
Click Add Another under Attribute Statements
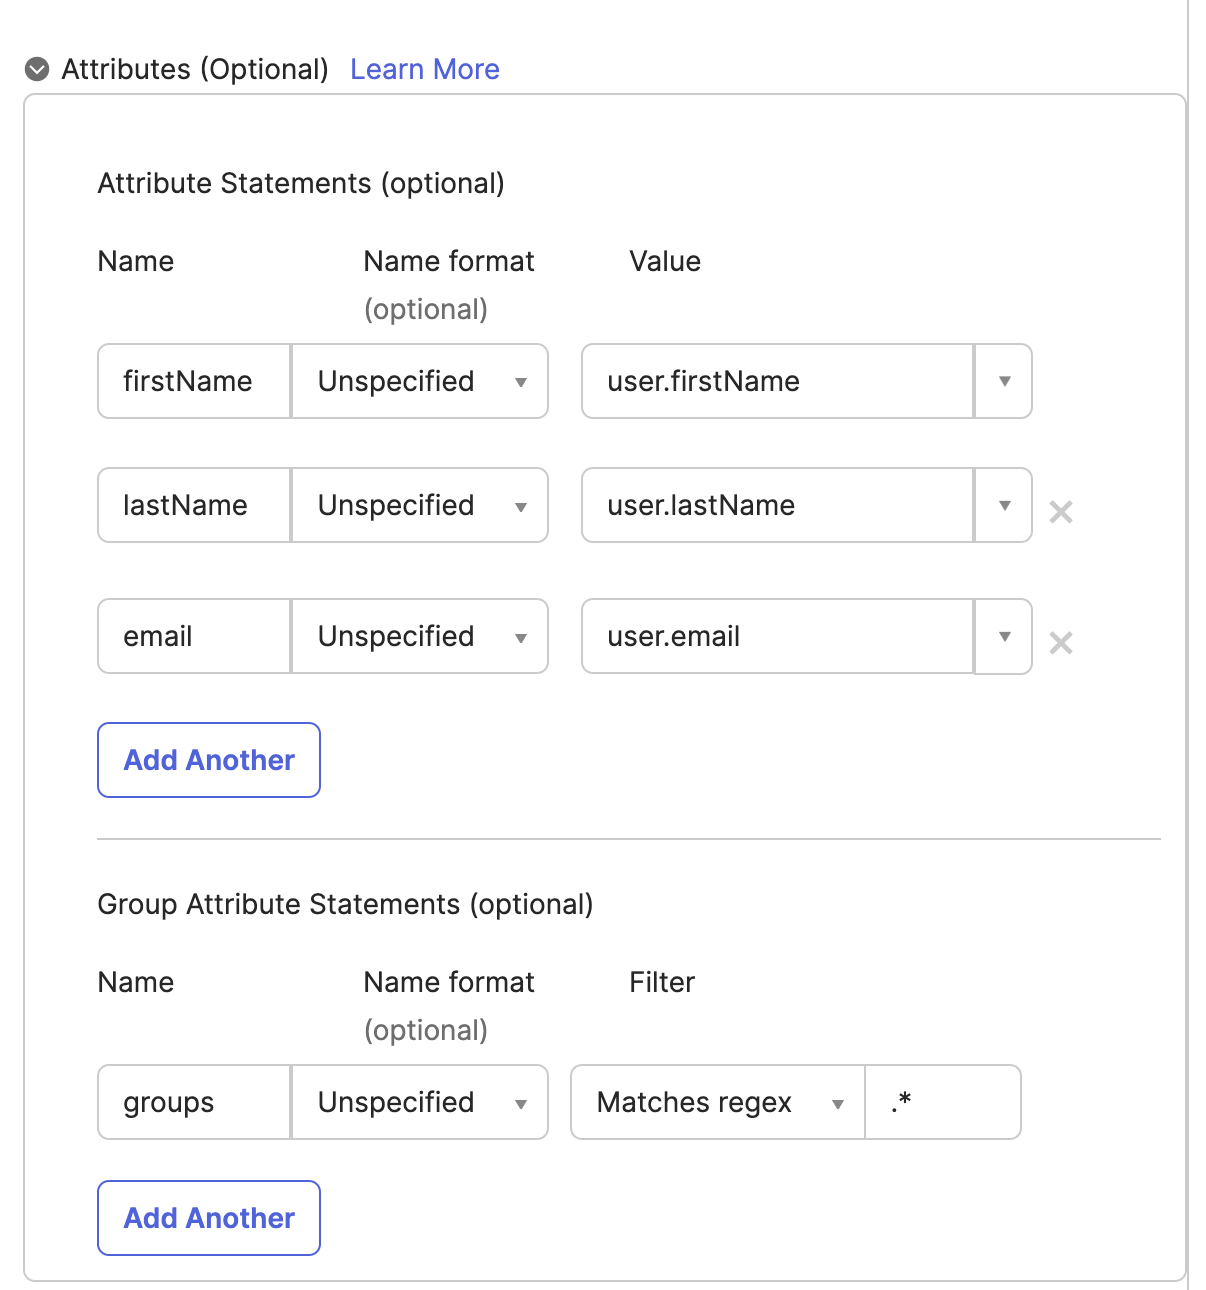tap(208, 760)
